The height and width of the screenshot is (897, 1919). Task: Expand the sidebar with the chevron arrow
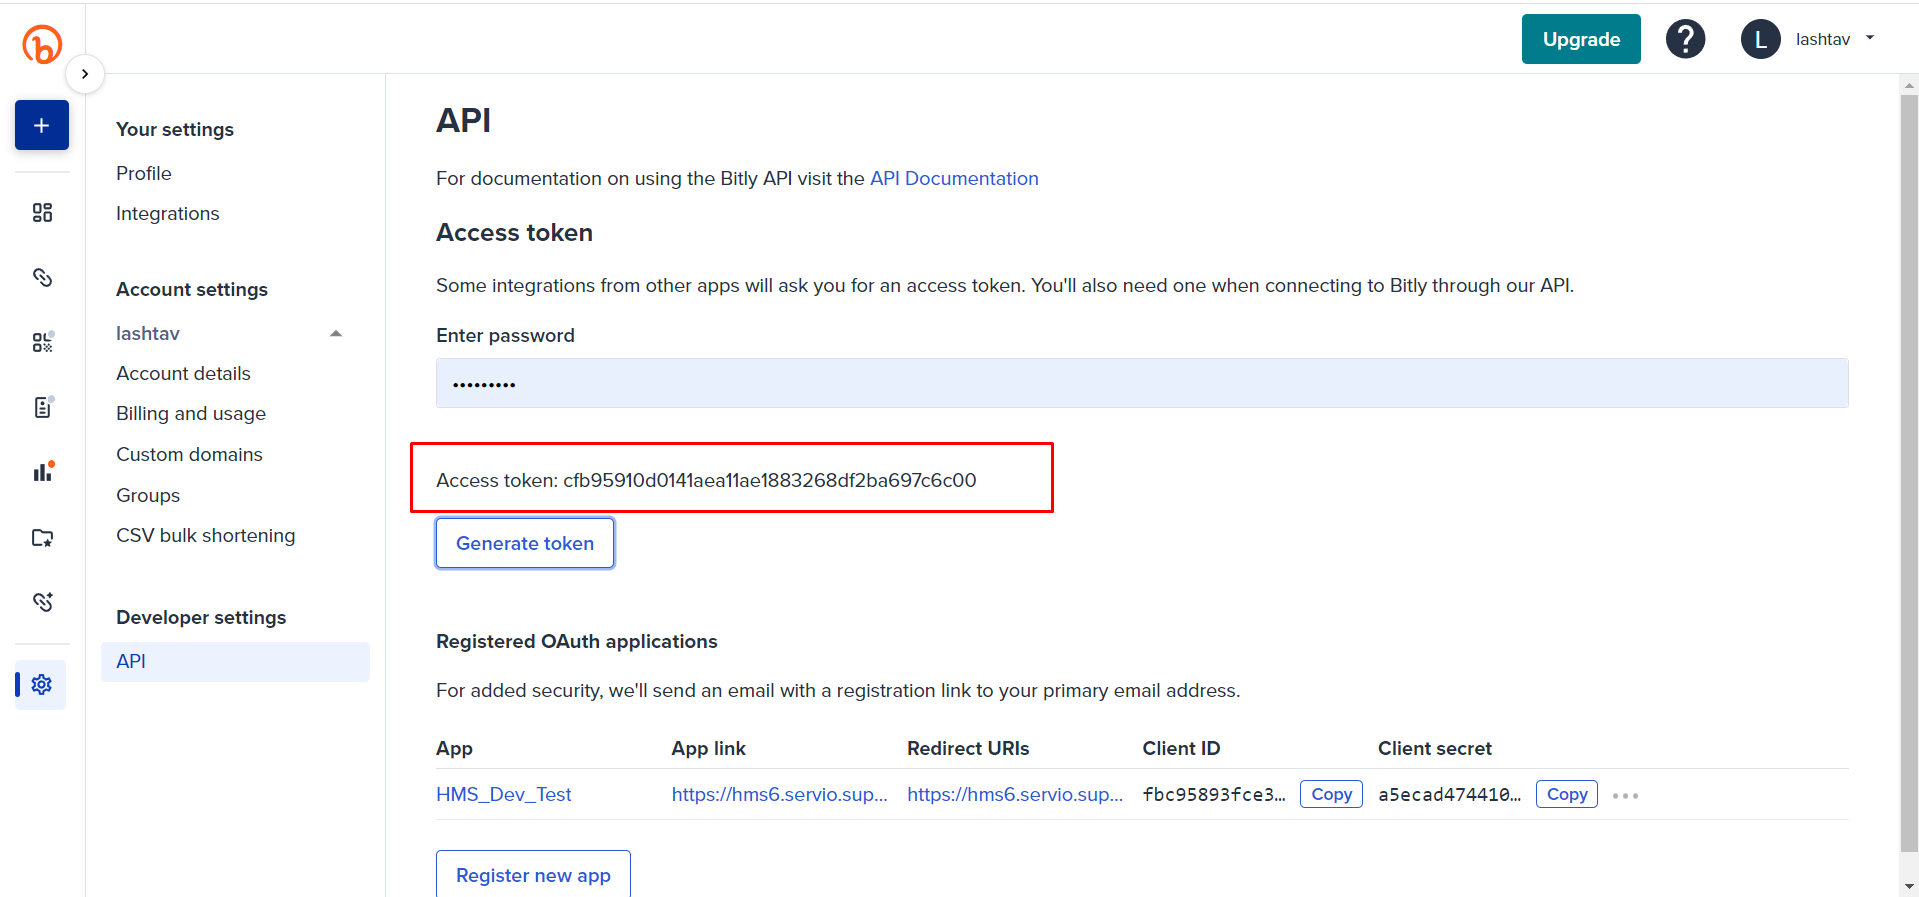point(85,74)
